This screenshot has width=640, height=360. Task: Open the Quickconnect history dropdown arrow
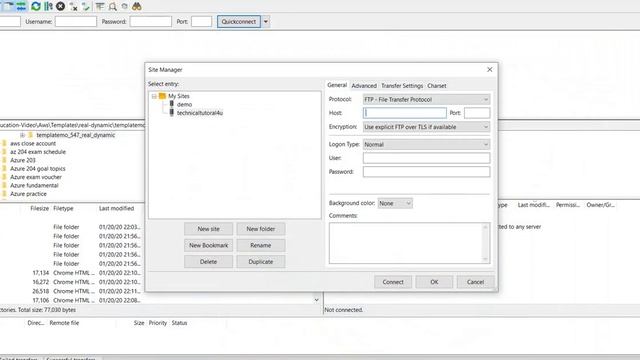pyautogui.click(x=266, y=22)
